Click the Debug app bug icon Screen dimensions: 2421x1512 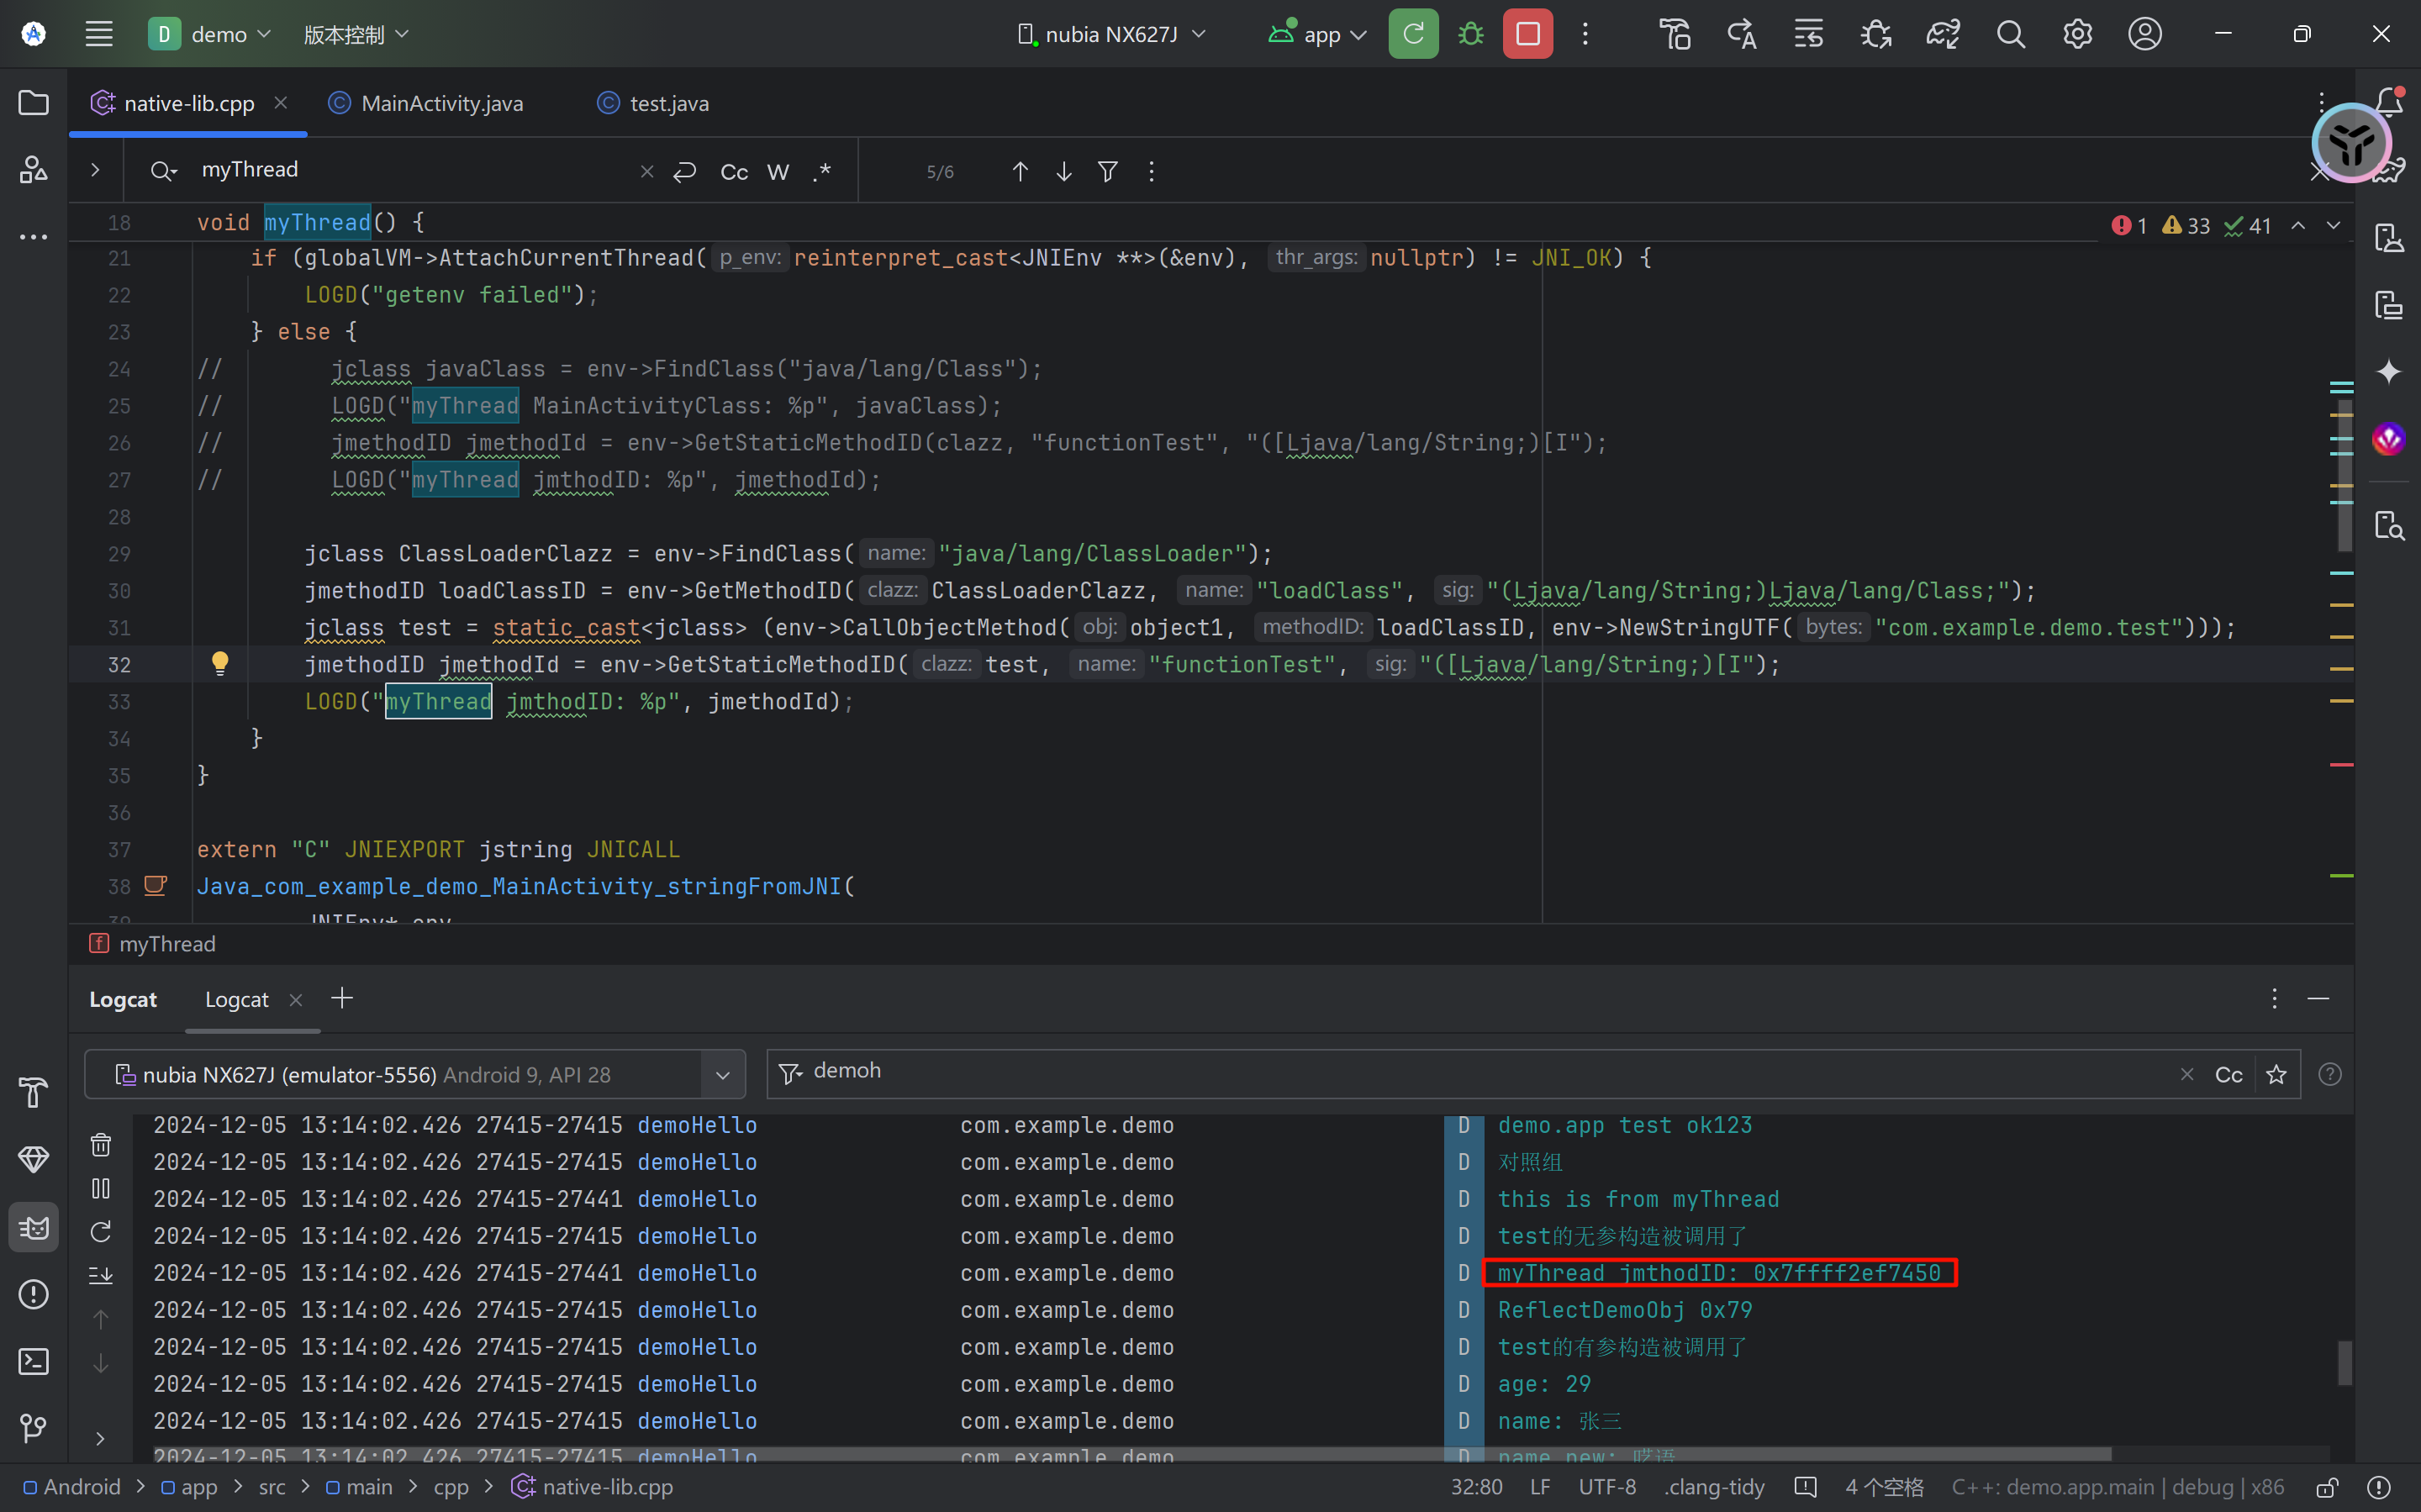[1470, 34]
